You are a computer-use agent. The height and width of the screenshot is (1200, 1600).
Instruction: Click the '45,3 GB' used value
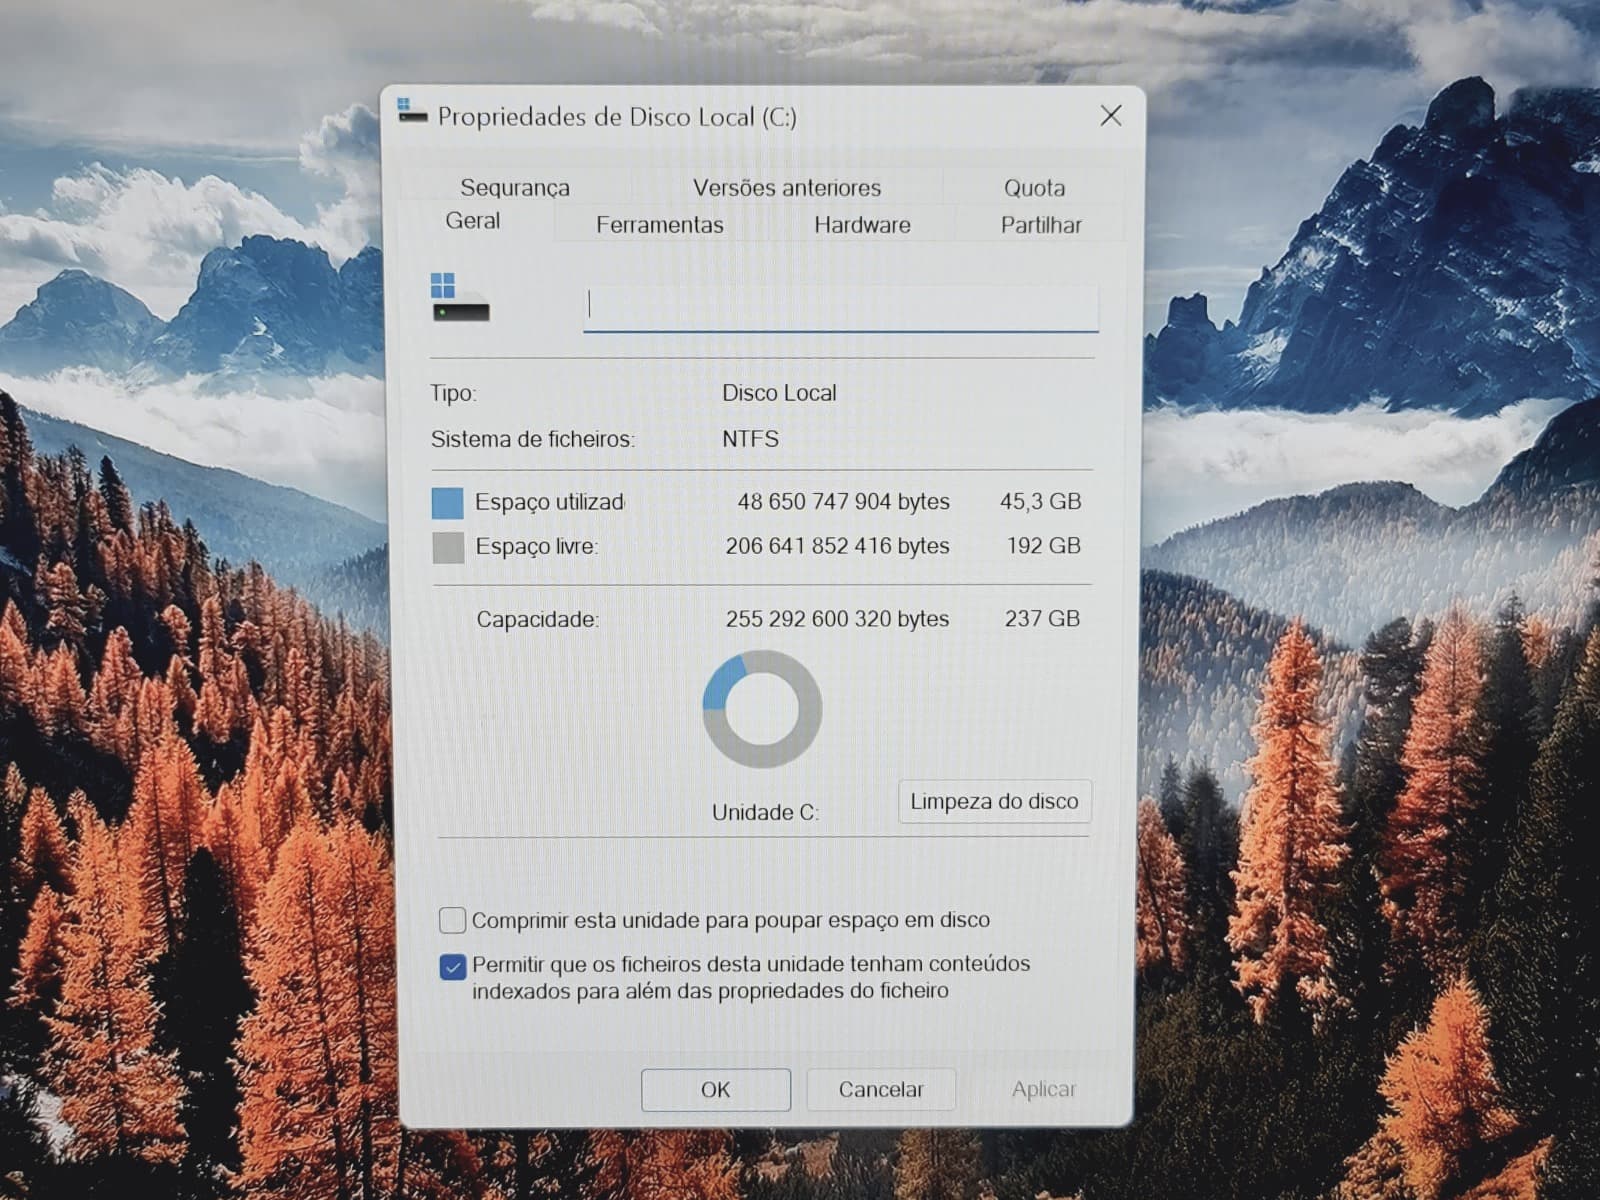click(x=1041, y=502)
